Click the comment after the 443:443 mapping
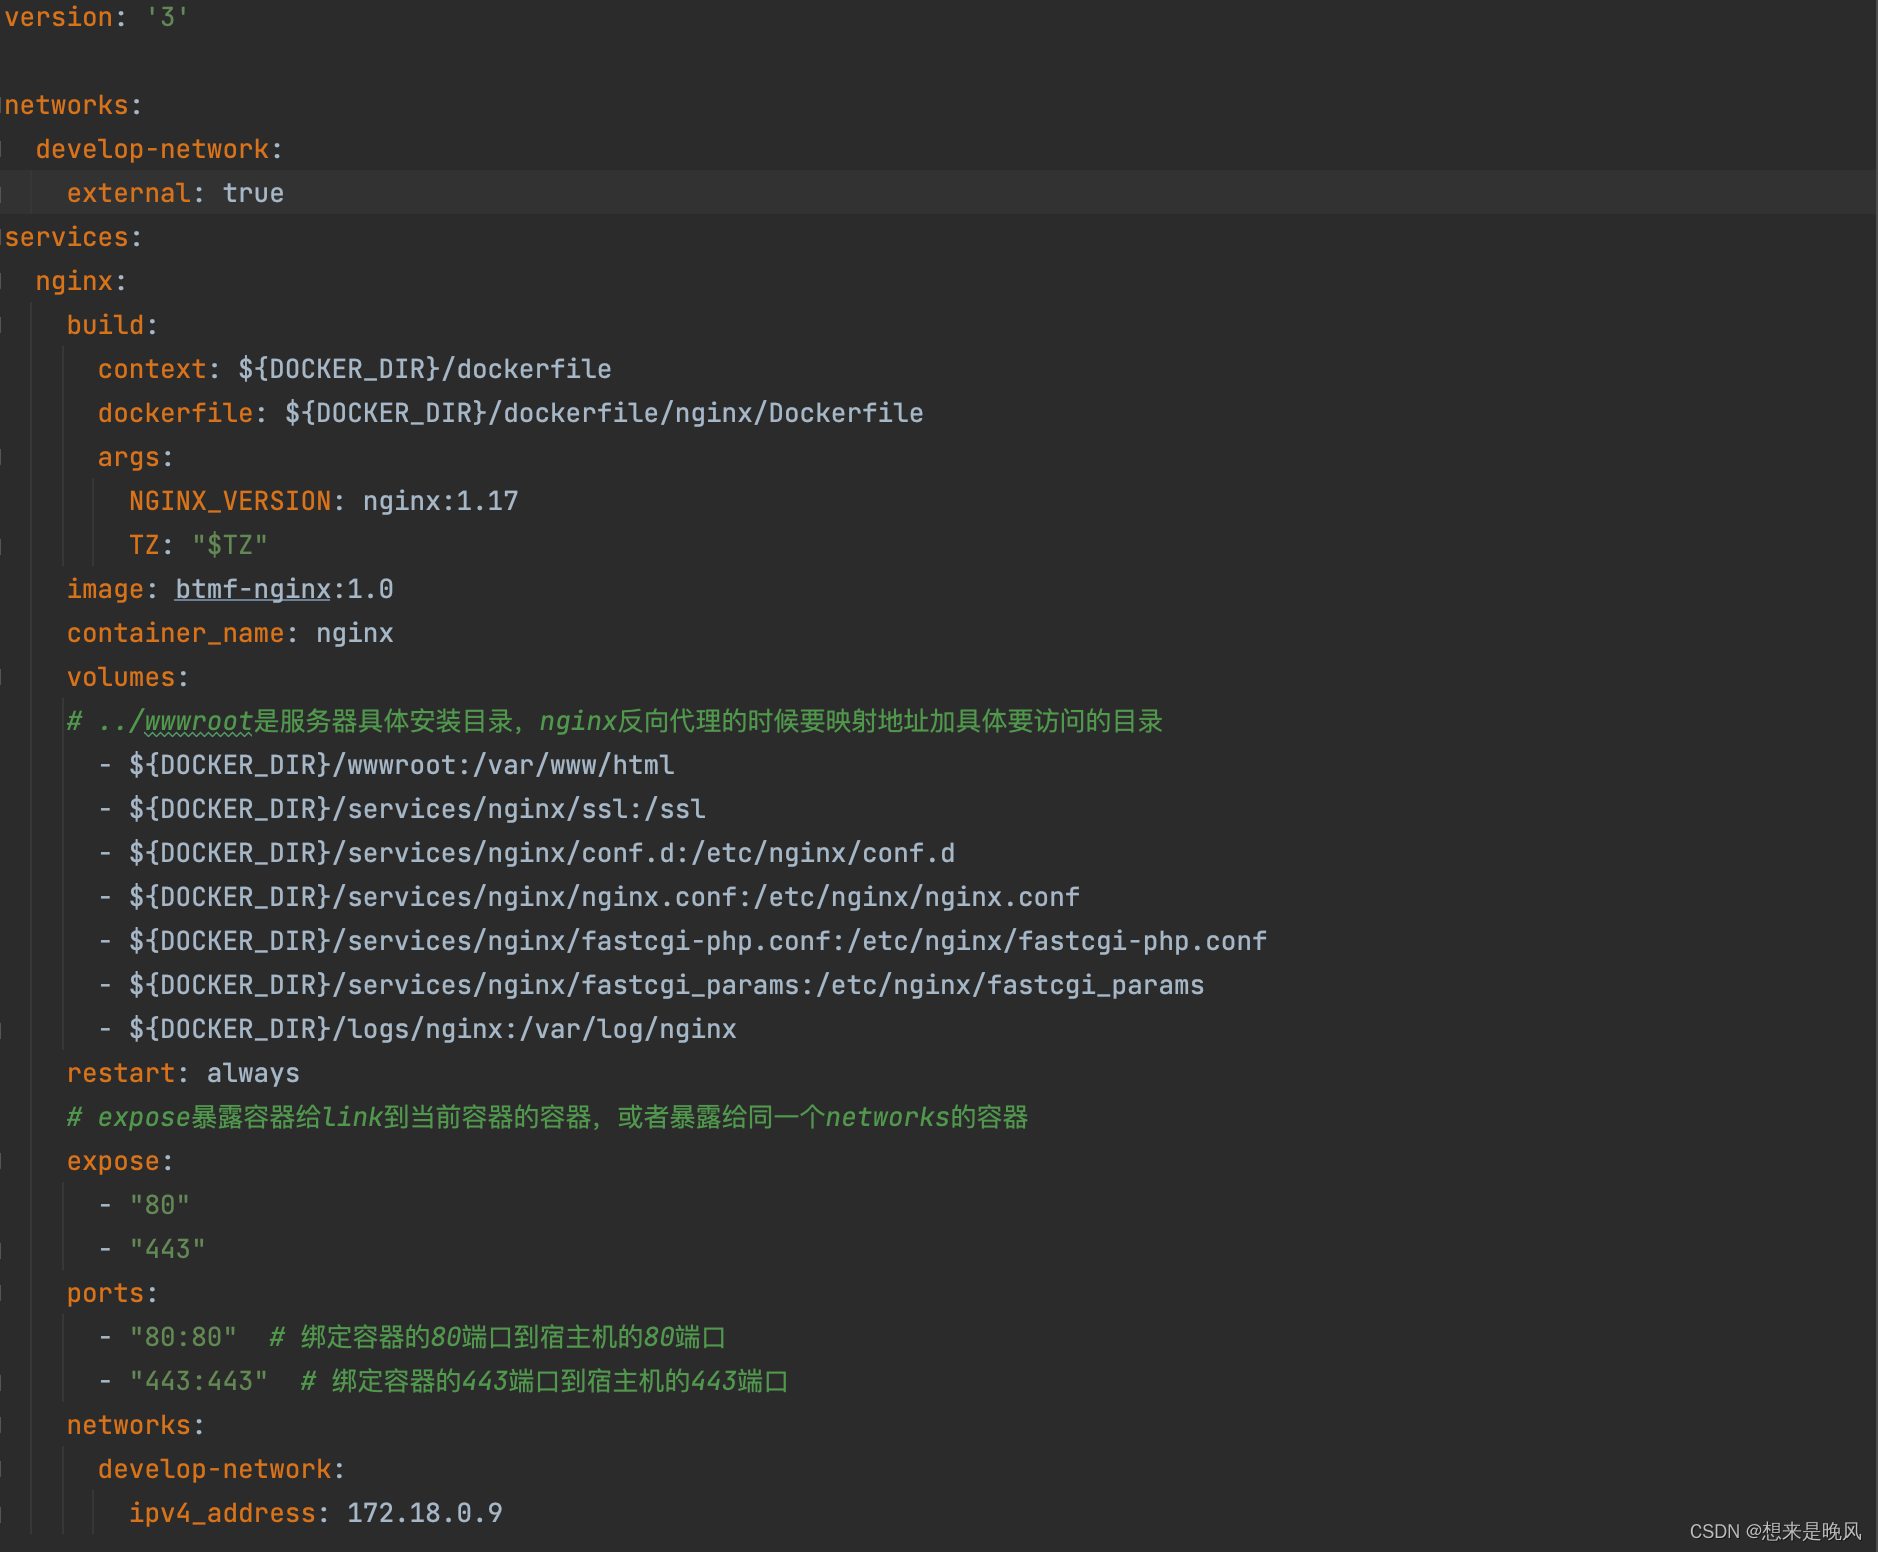The height and width of the screenshot is (1552, 1878). click(x=545, y=1381)
